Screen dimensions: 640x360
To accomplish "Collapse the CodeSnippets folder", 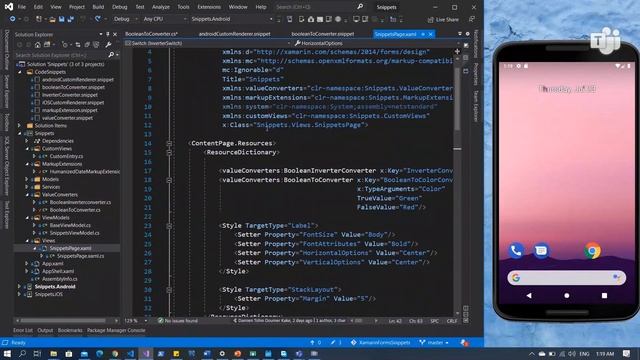I will (20, 72).
